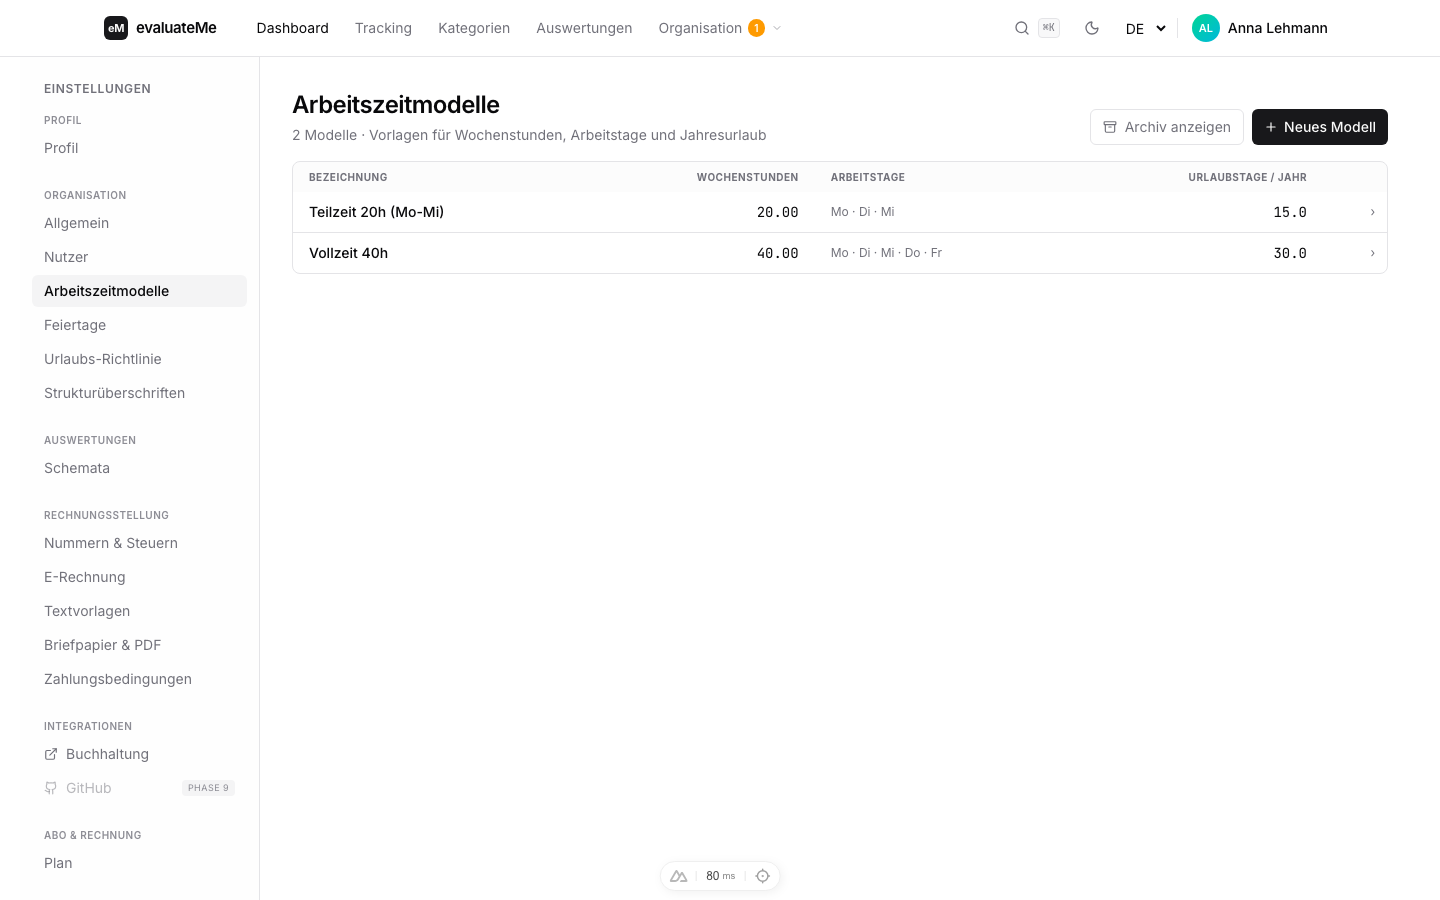The image size is (1440, 900).
Task: Click the 30.0 Urlaubstage value
Action: (x=1290, y=253)
